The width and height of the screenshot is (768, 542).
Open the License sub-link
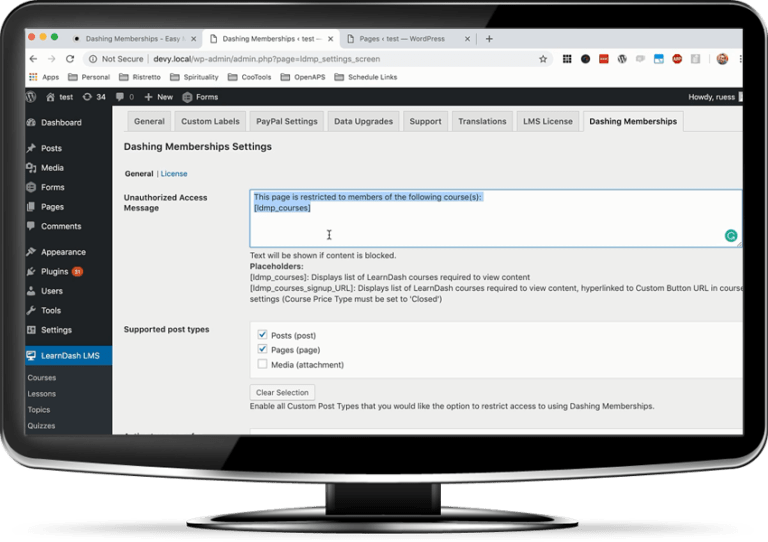(174, 174)
